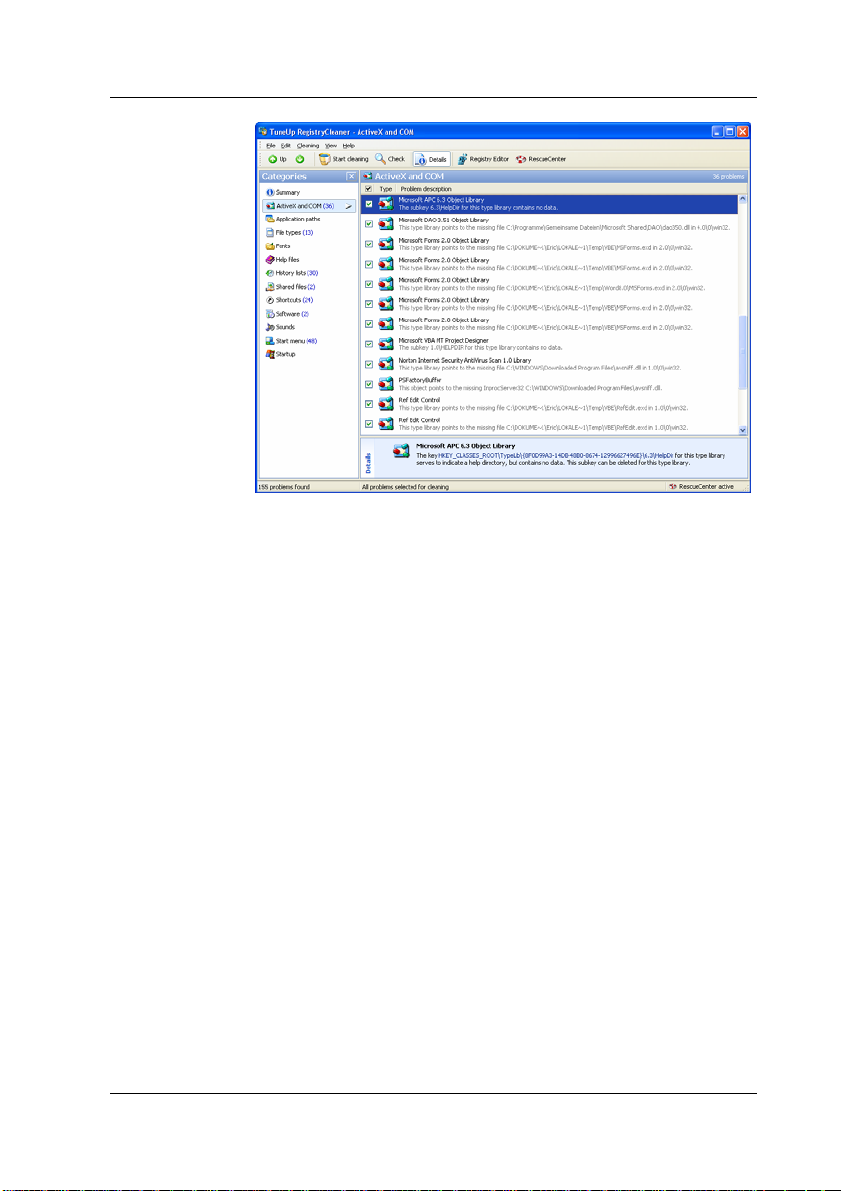Click the Start menu category icon
Viewport: 841px width, 1191px height.
tap(270, 341)
